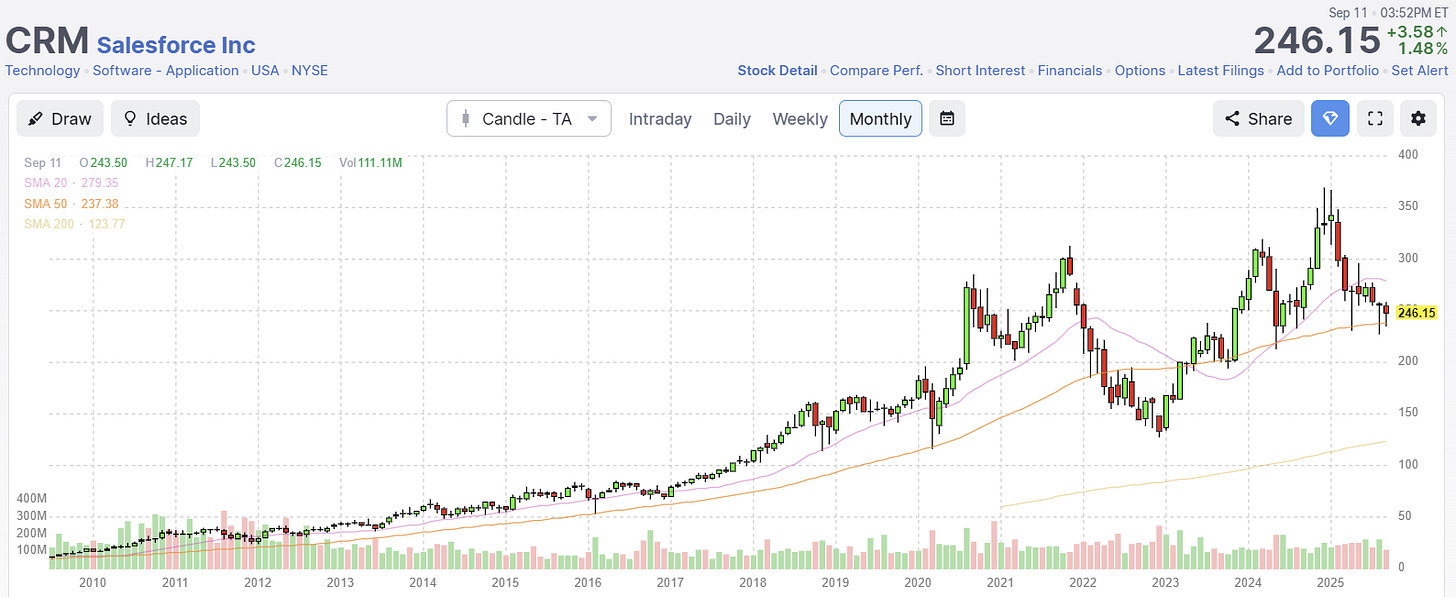
Task: Open the Salesforce Inc company link
Action: tap(176, 45)
